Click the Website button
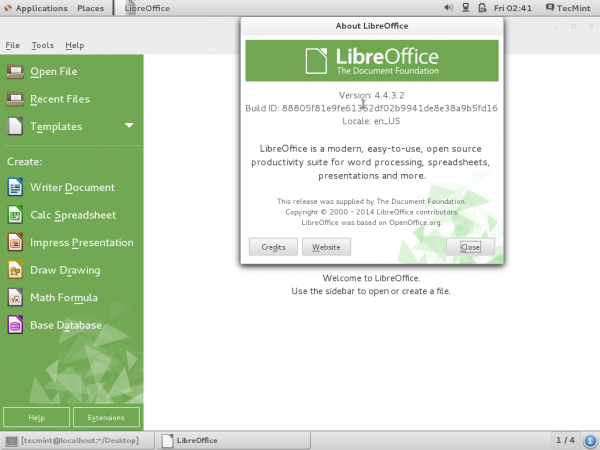This screenshot has height=450, width=600. click(x=326, y=247)
